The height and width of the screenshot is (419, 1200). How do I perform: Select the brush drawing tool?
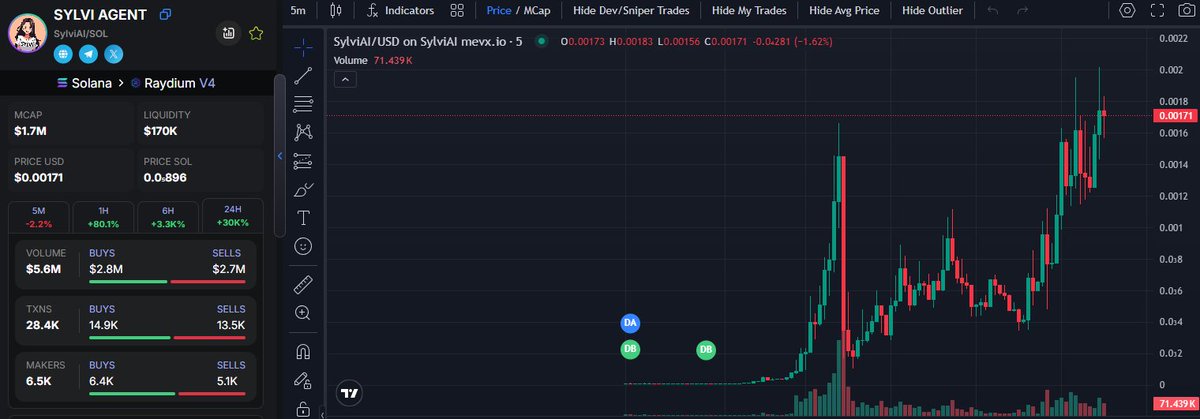tap(304, 189)
